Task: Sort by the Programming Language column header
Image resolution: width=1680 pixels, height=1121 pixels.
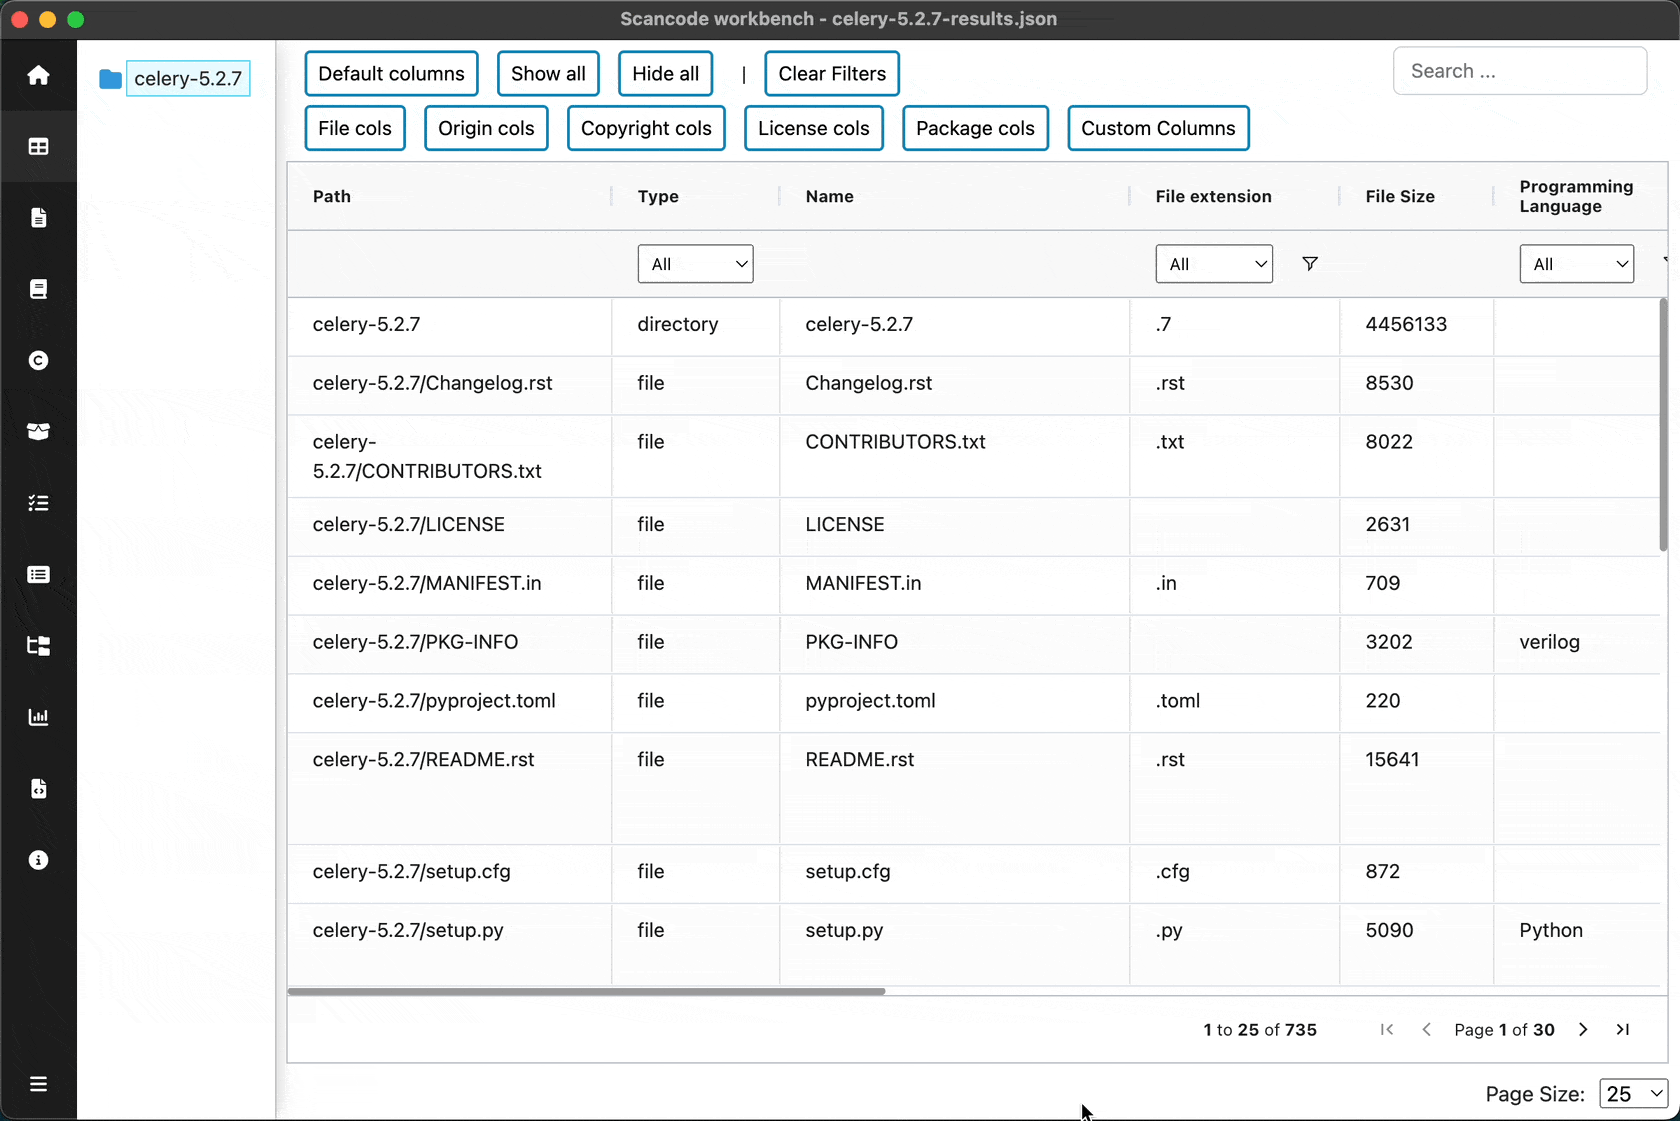Action: [x=1576, y=196]
